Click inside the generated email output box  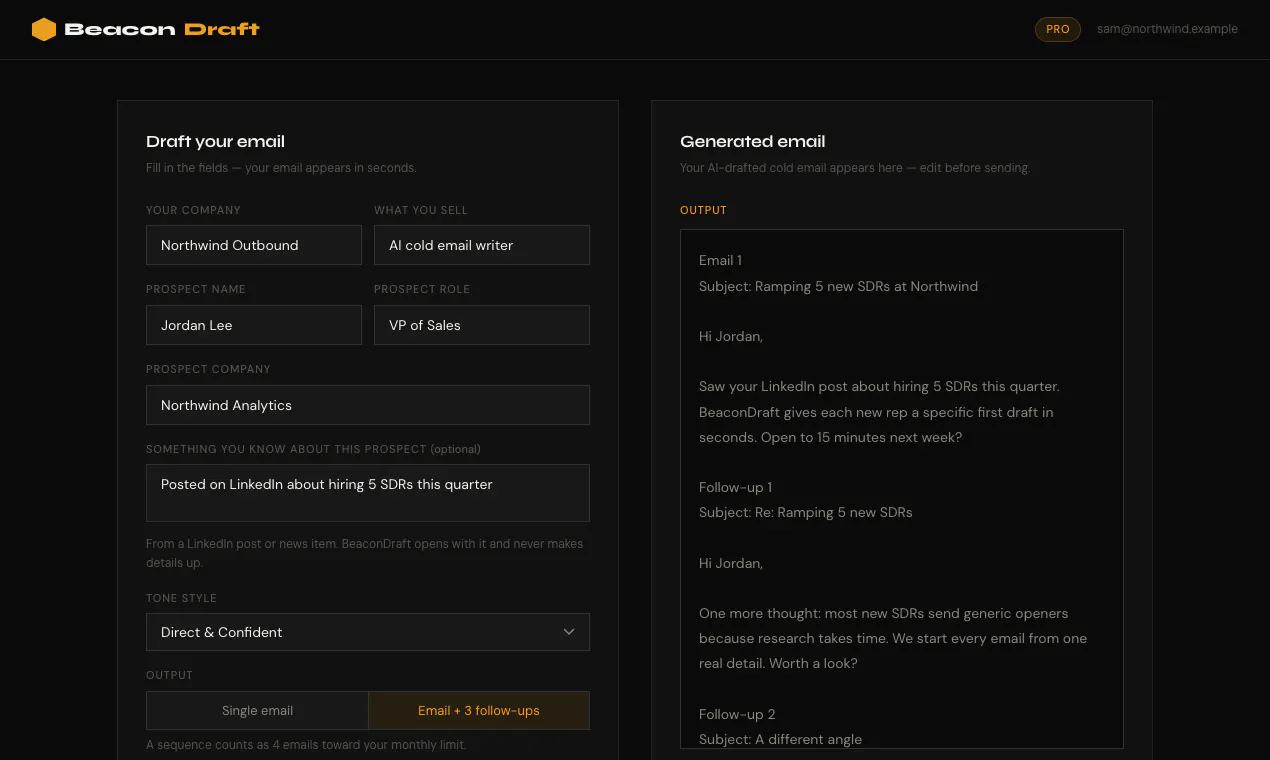[x=902, y=489]
